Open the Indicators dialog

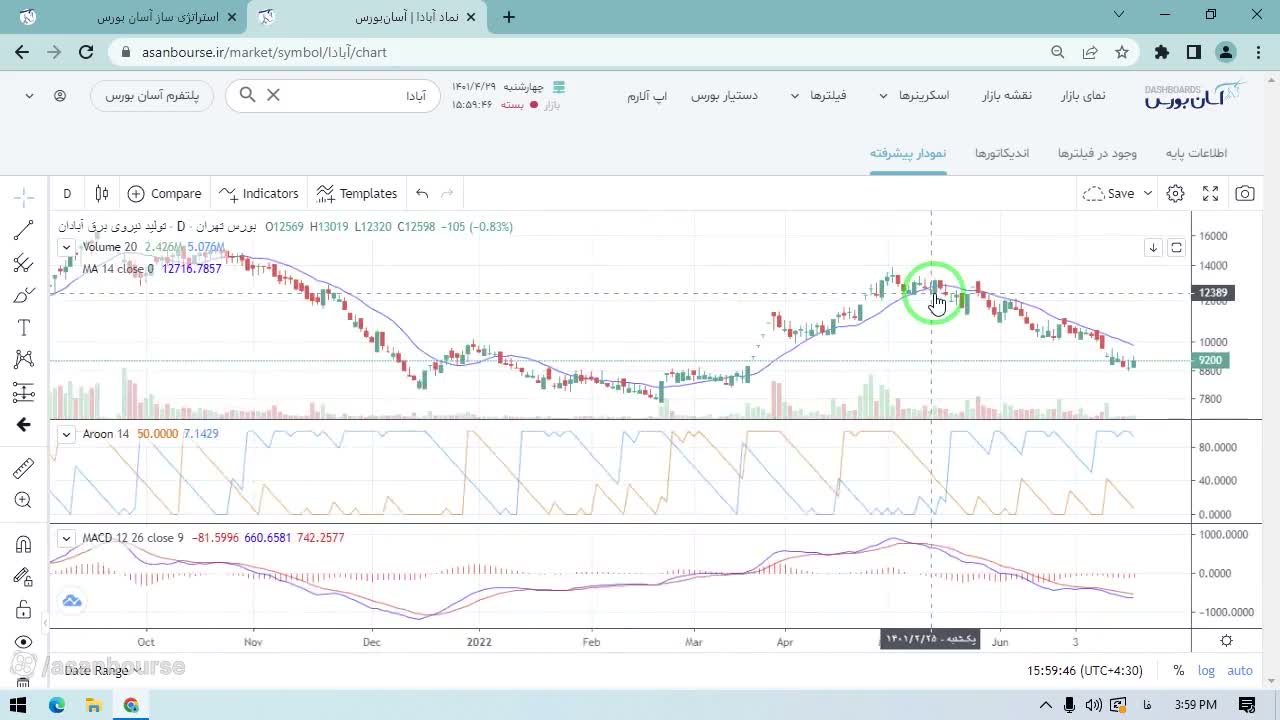tap(259, 193)
